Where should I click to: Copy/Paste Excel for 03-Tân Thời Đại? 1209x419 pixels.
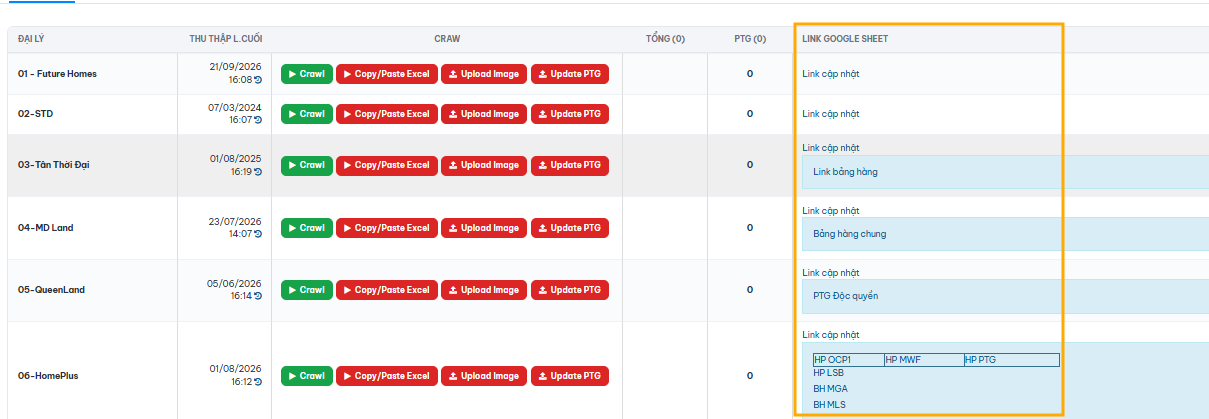[x=387, y=165]
